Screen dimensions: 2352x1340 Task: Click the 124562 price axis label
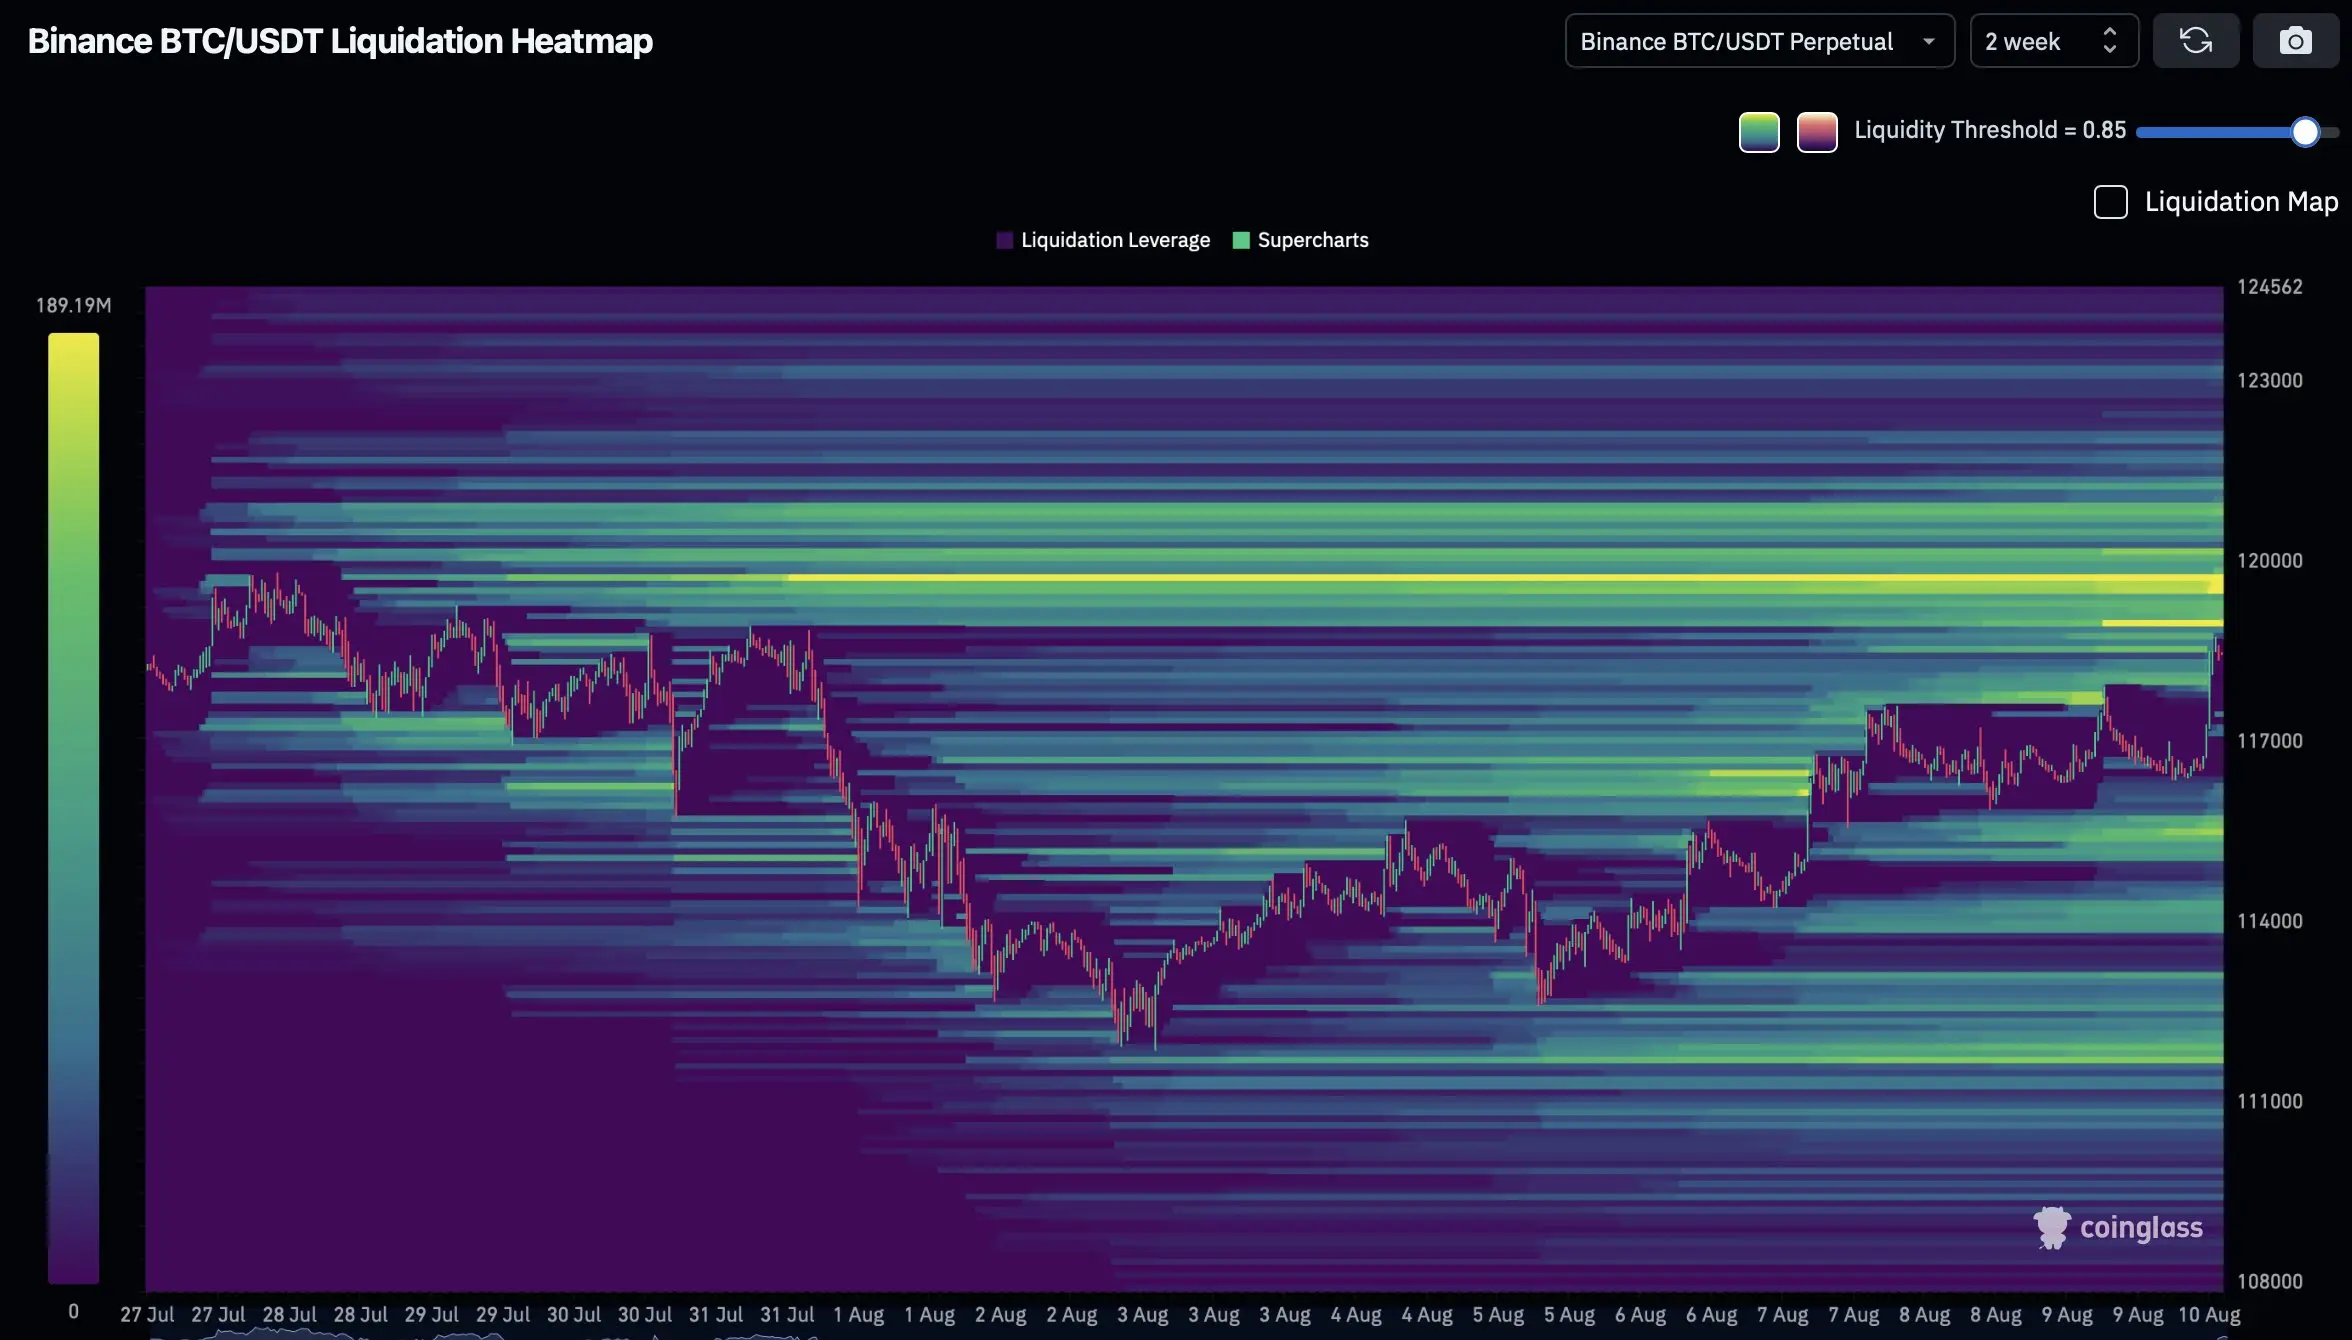pos(2269,287)
